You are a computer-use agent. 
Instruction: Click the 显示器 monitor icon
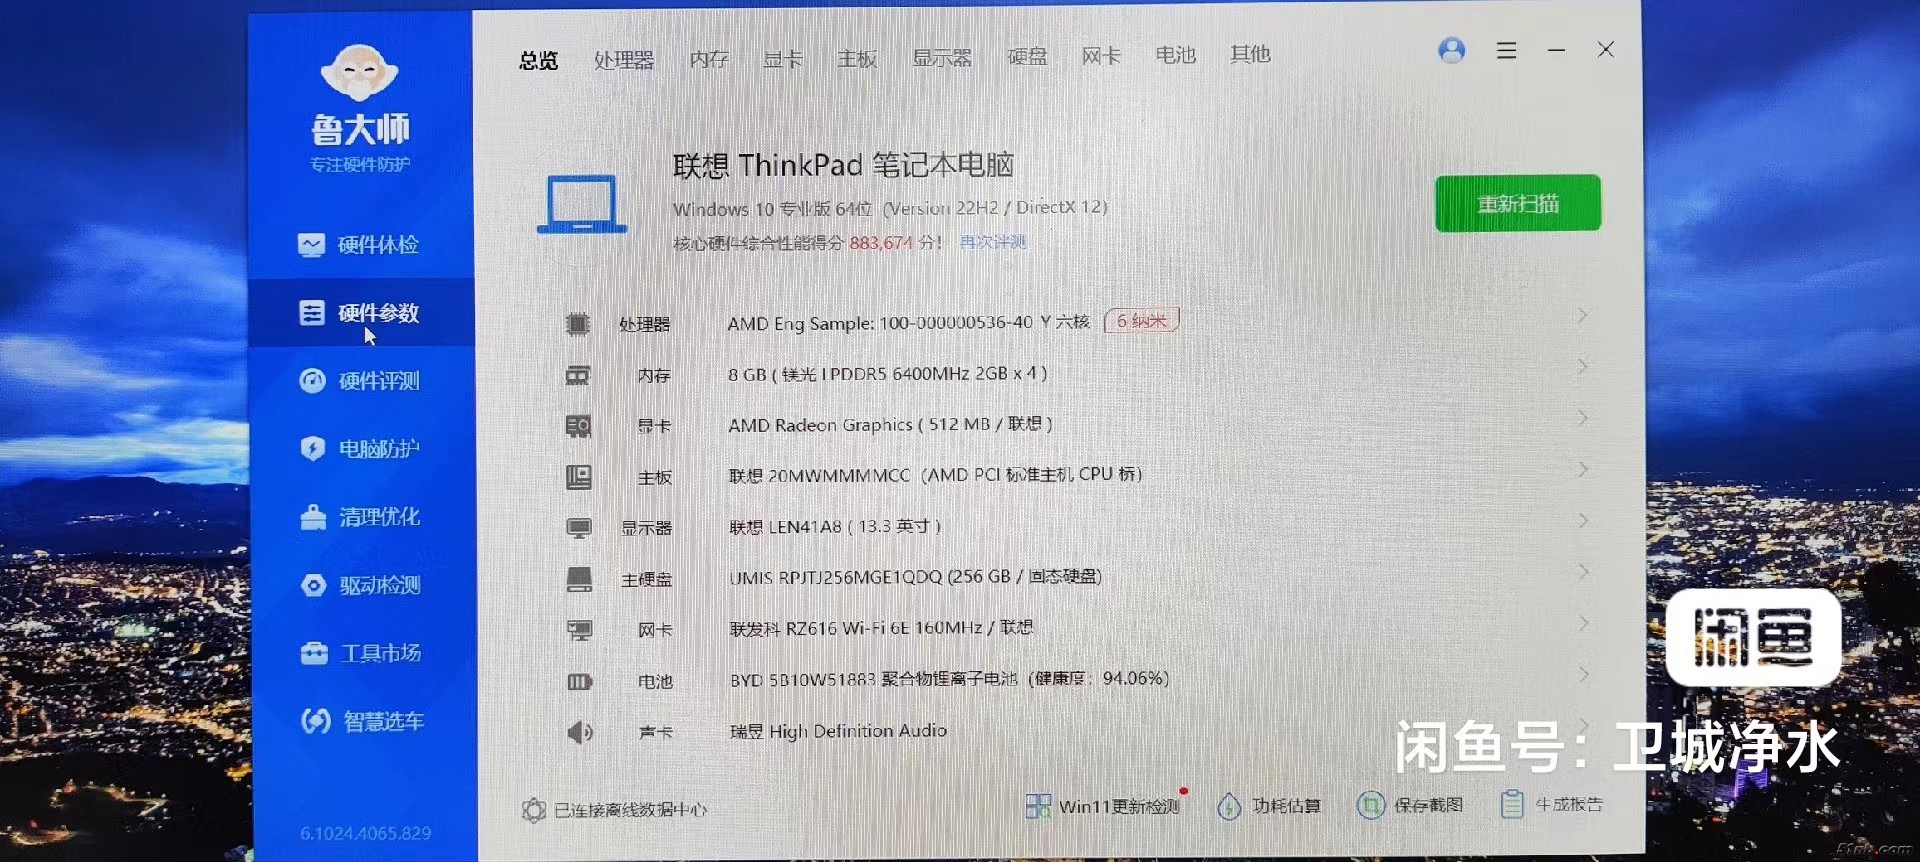[579, 528]
